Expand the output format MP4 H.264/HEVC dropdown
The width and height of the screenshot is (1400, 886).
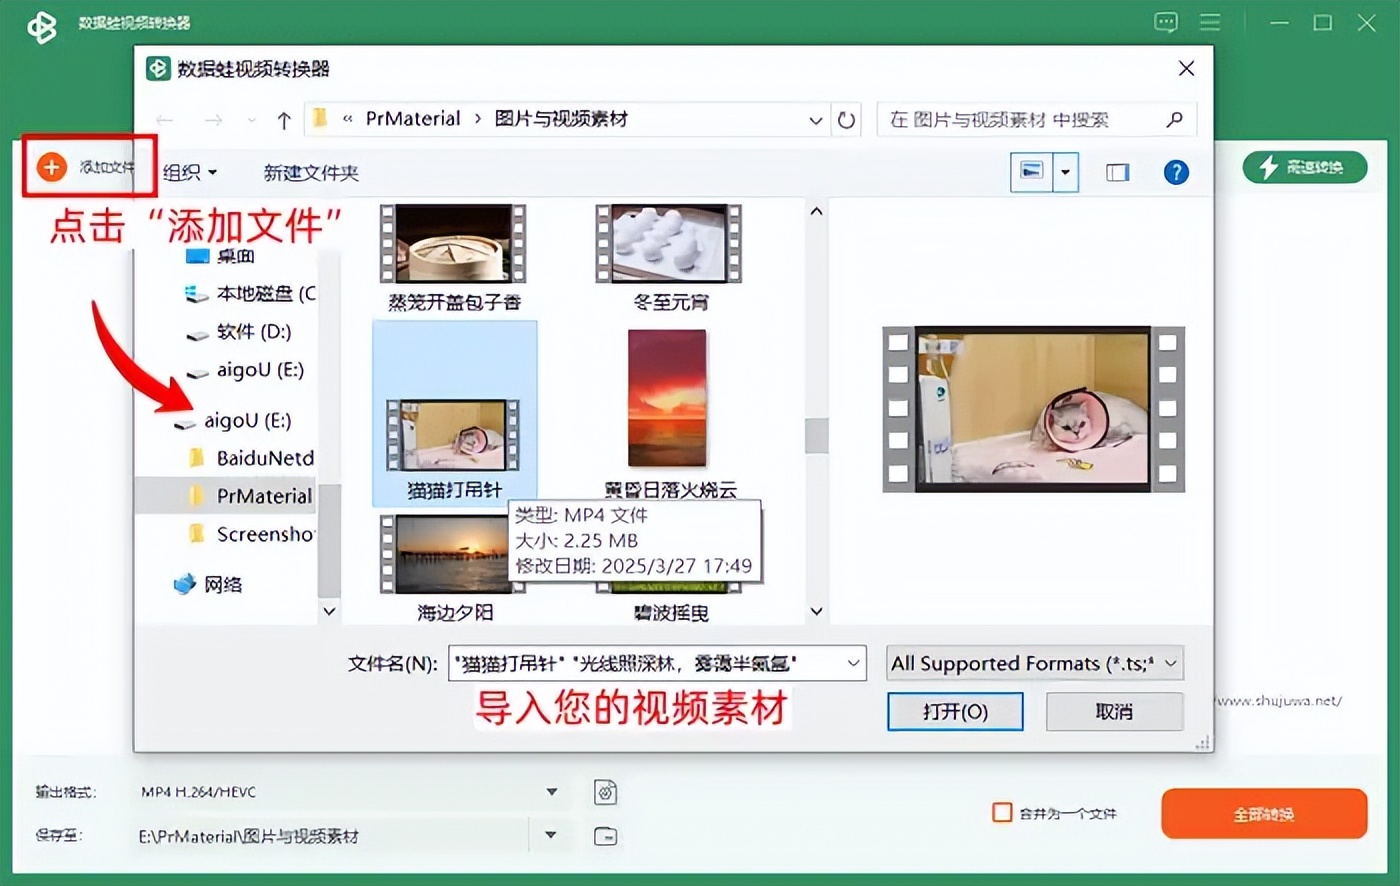tap(551, 792)
